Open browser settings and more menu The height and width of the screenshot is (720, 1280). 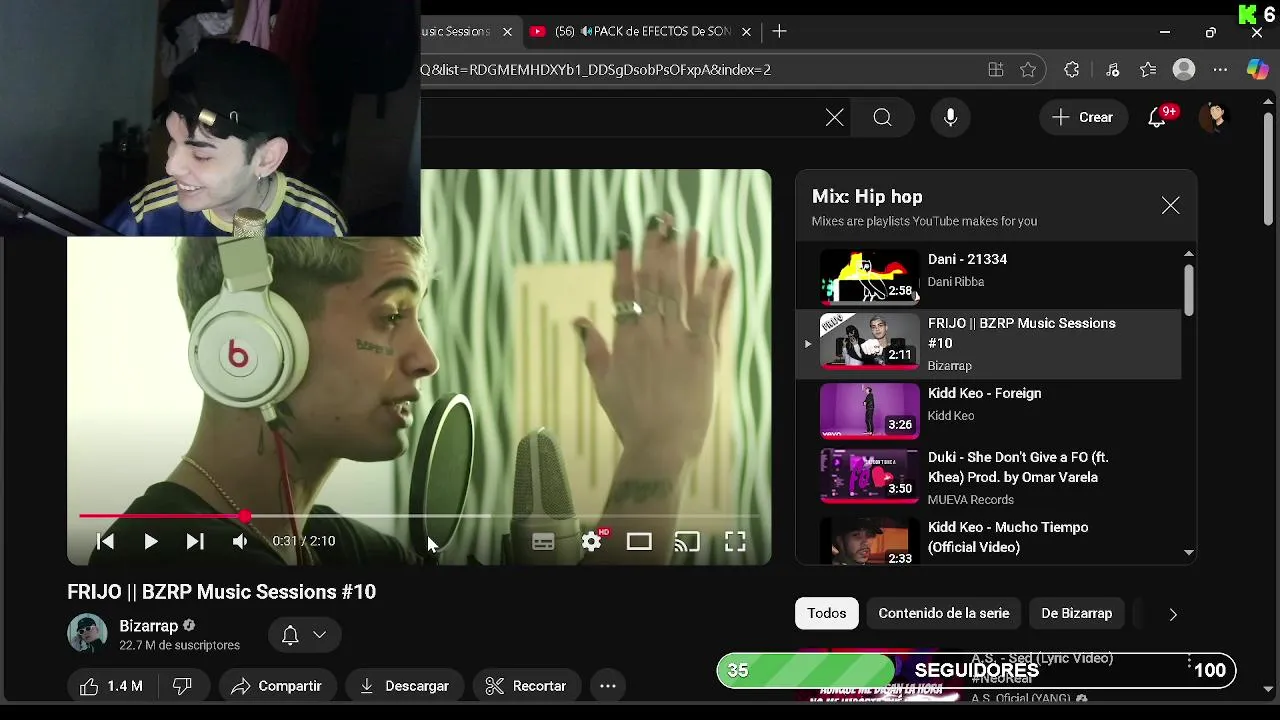pos(1220,70)
